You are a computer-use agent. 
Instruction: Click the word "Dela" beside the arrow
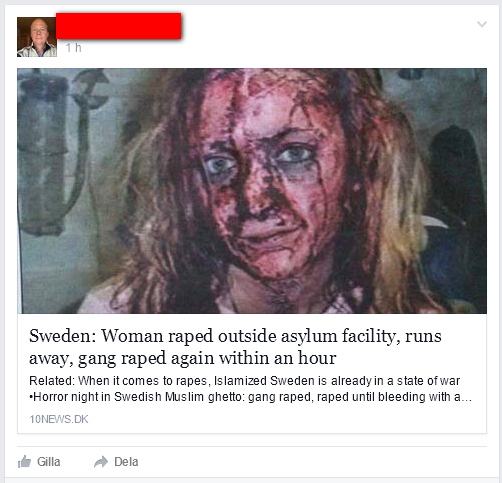(126, 462)
